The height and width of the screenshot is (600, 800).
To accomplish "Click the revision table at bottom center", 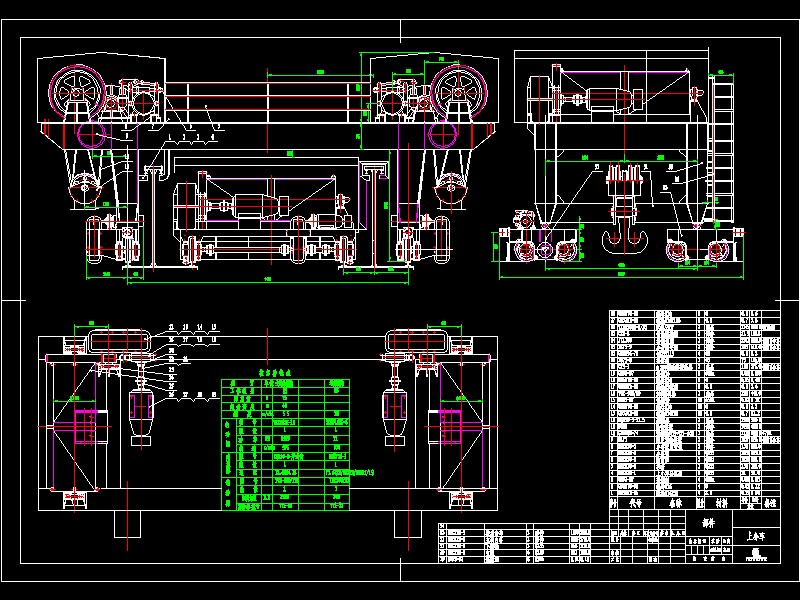I will pyautogui.click(x=522, y=545).
